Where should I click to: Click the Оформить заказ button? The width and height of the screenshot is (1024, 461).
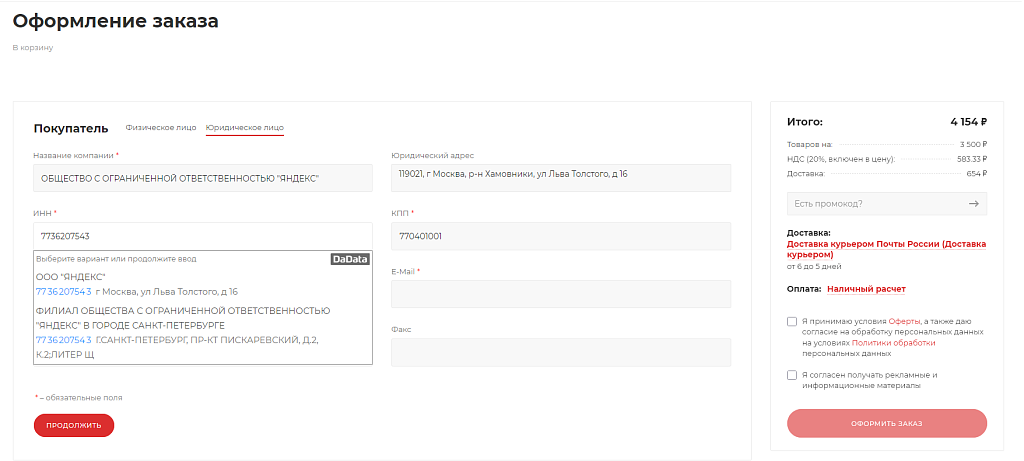[x=886, y=423]
